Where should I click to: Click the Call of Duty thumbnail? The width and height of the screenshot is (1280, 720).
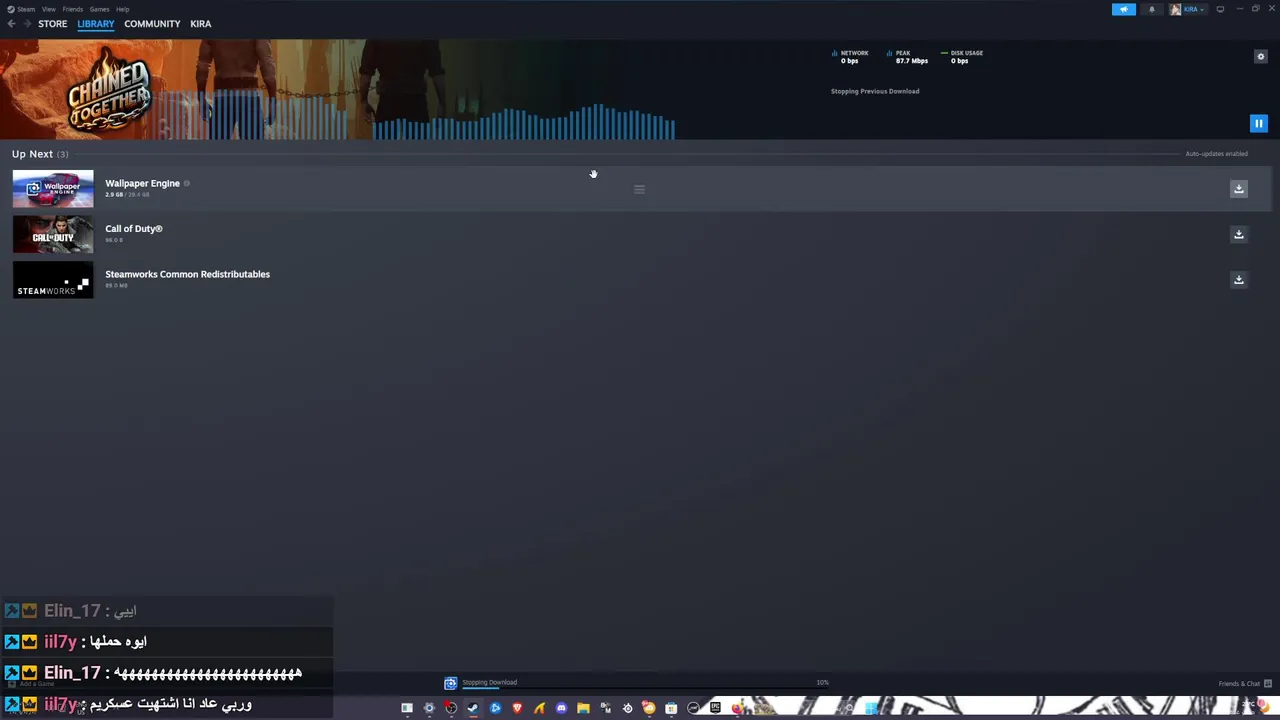[x=53, y=234]
